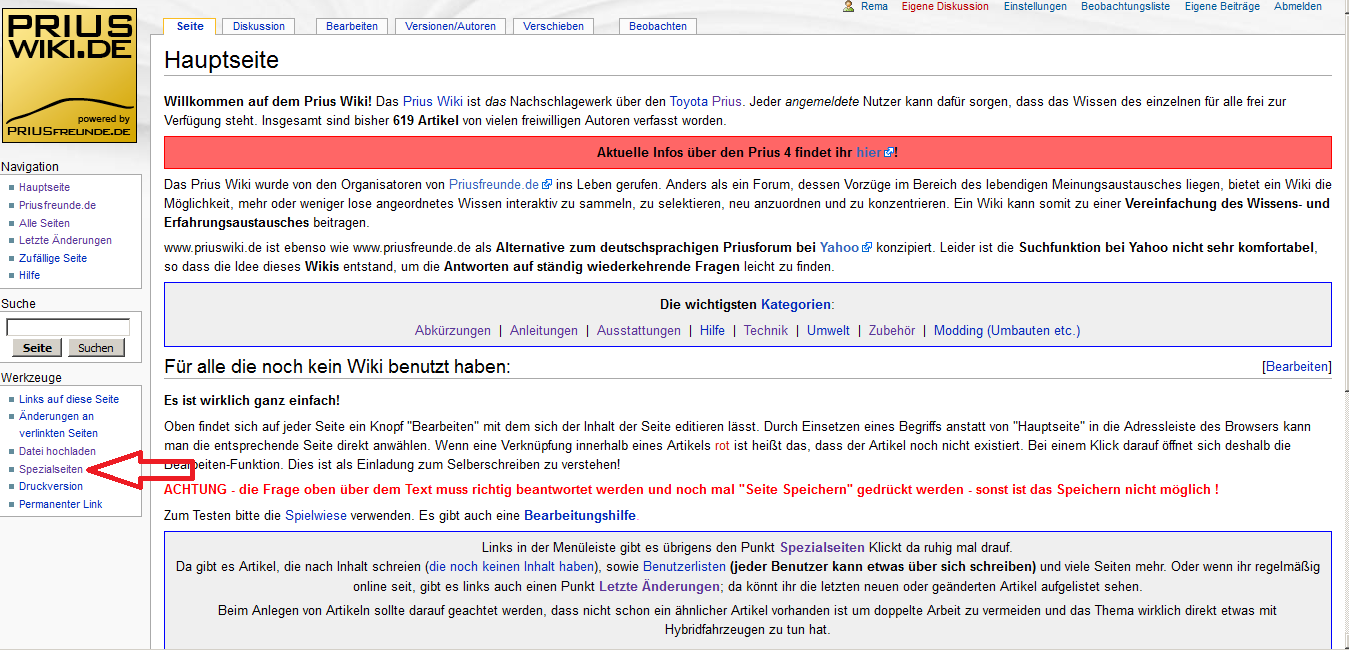This screenshot has width=1349, height=651.
Task: Open the Diskussion tab
Action: click(259, 26)
